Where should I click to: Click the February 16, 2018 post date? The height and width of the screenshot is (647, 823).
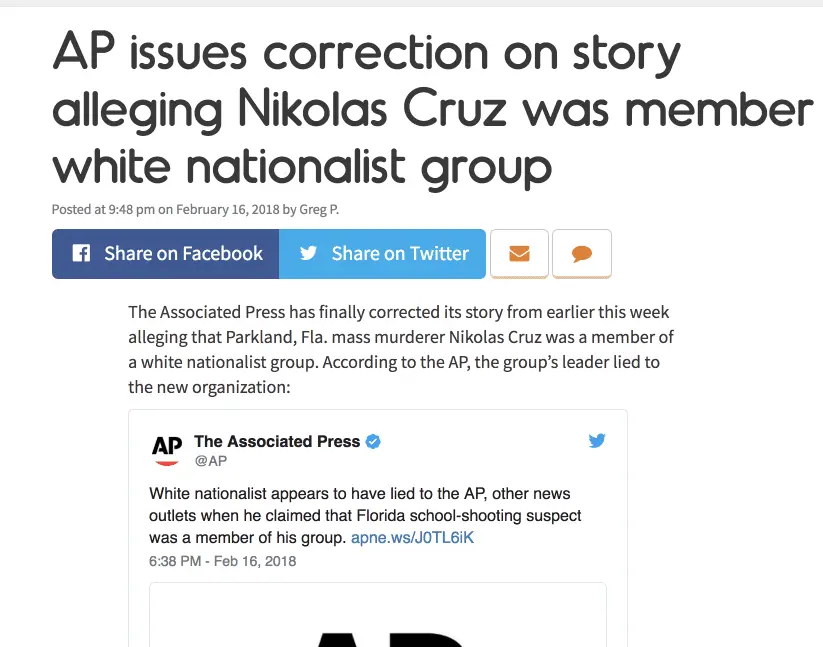228,209
